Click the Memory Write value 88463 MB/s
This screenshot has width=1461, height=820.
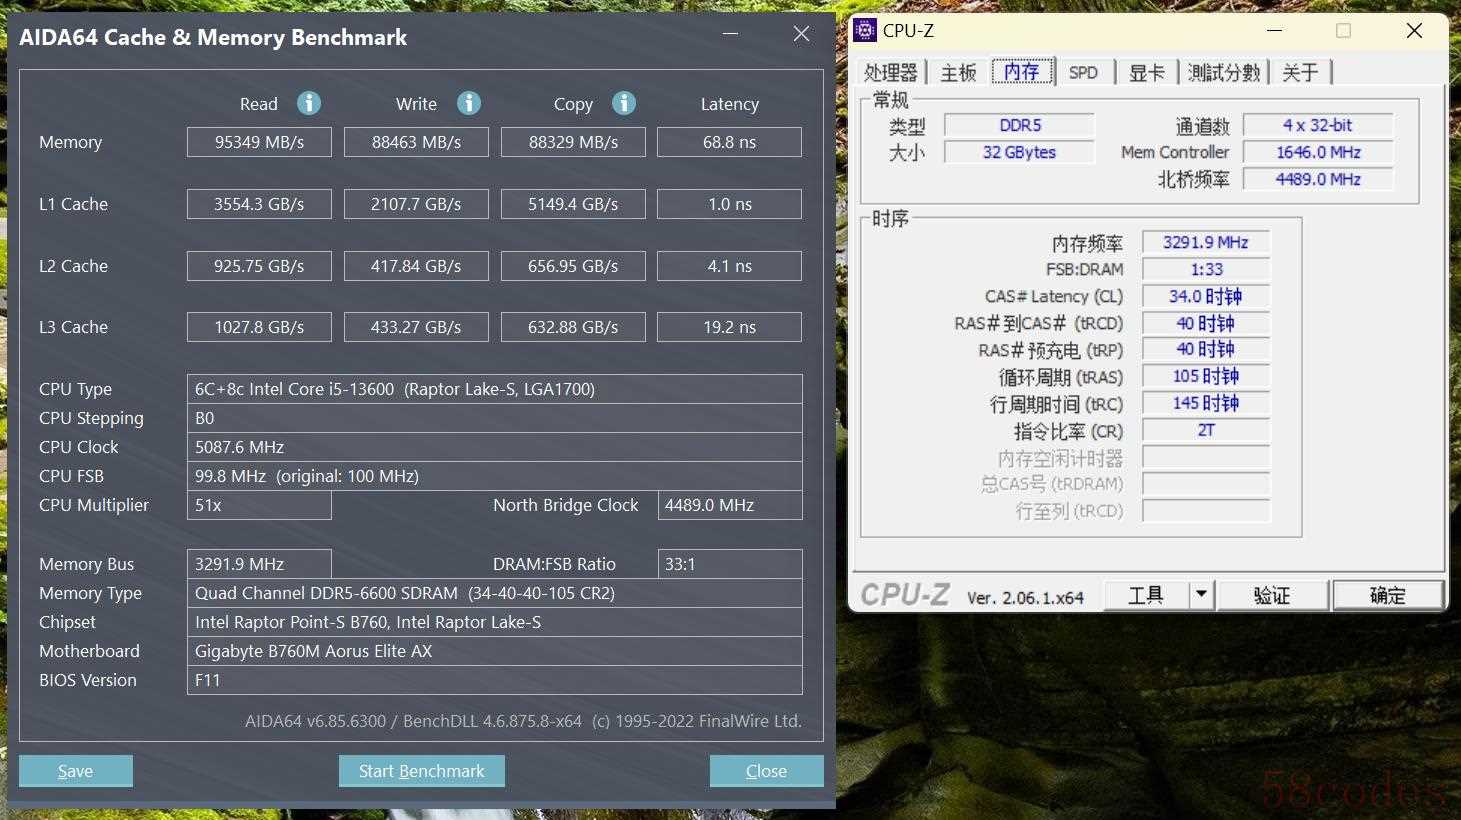[416, 142]
